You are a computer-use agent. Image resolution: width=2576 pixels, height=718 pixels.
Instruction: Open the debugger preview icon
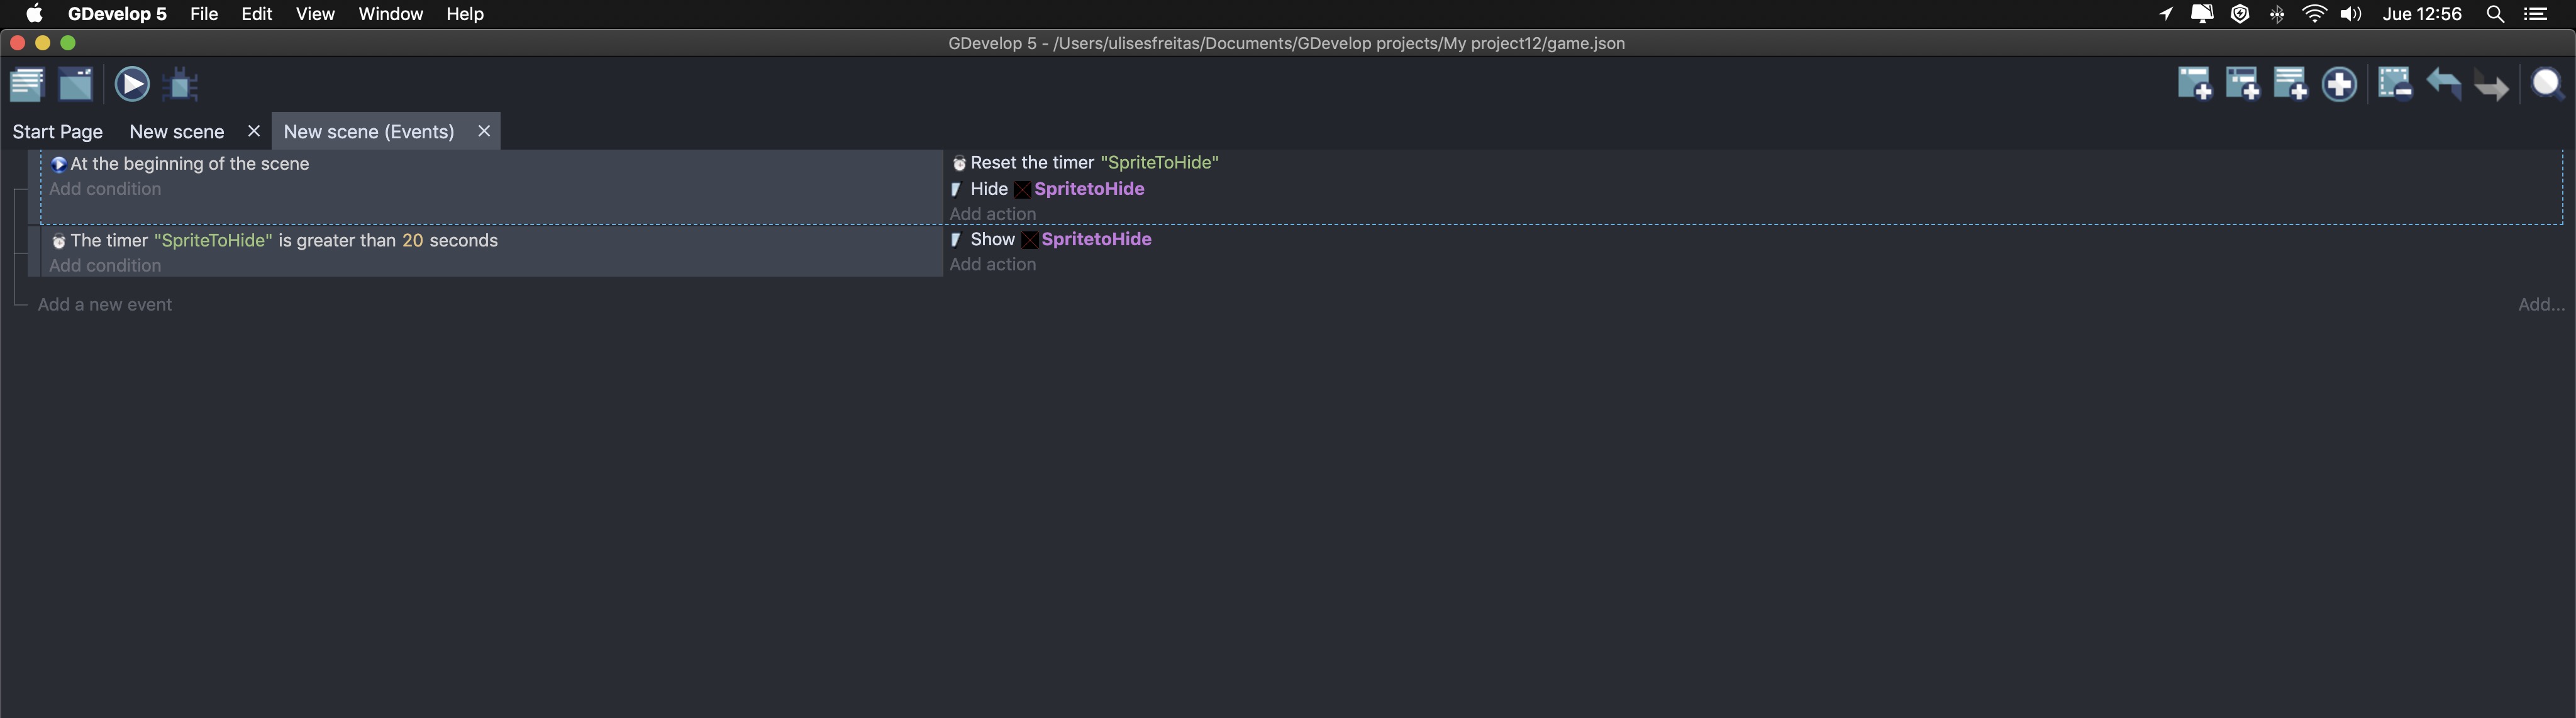tap(181, 85)
